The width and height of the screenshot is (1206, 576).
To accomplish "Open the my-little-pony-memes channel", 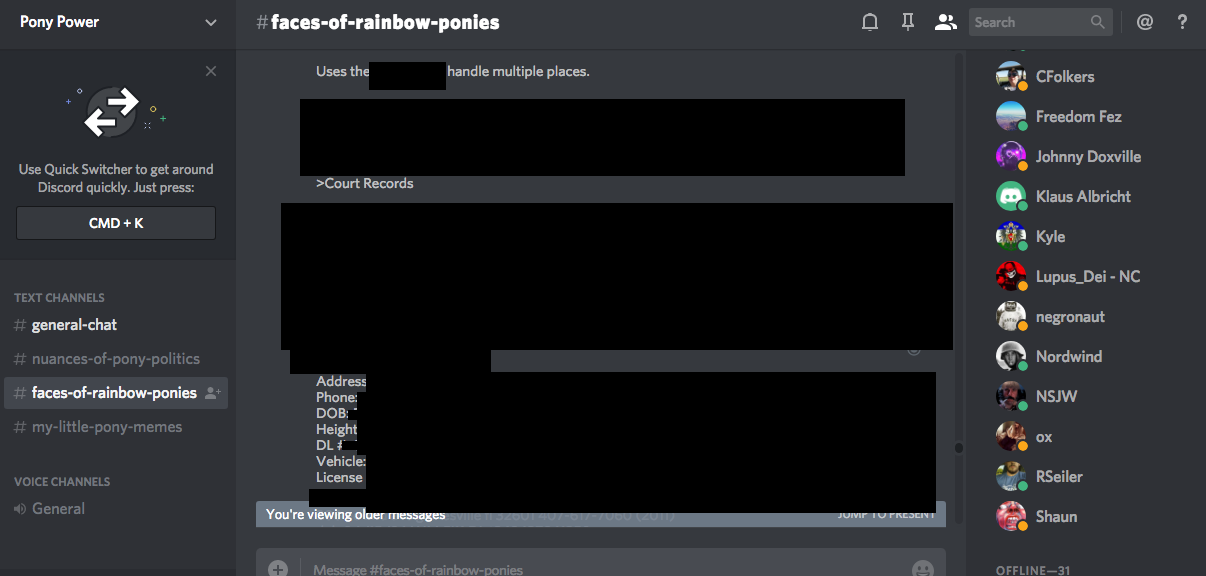I will coord(107,427).
